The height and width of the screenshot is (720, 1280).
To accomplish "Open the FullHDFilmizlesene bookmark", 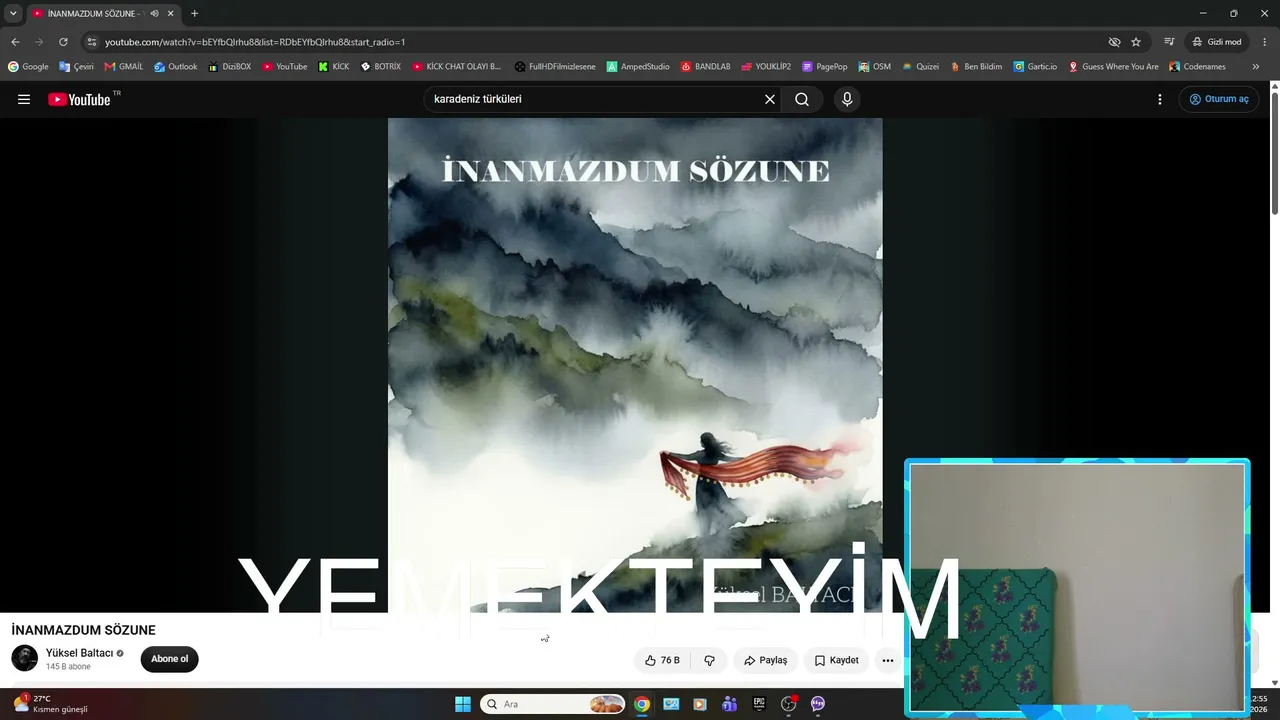I will pos(555,67).
